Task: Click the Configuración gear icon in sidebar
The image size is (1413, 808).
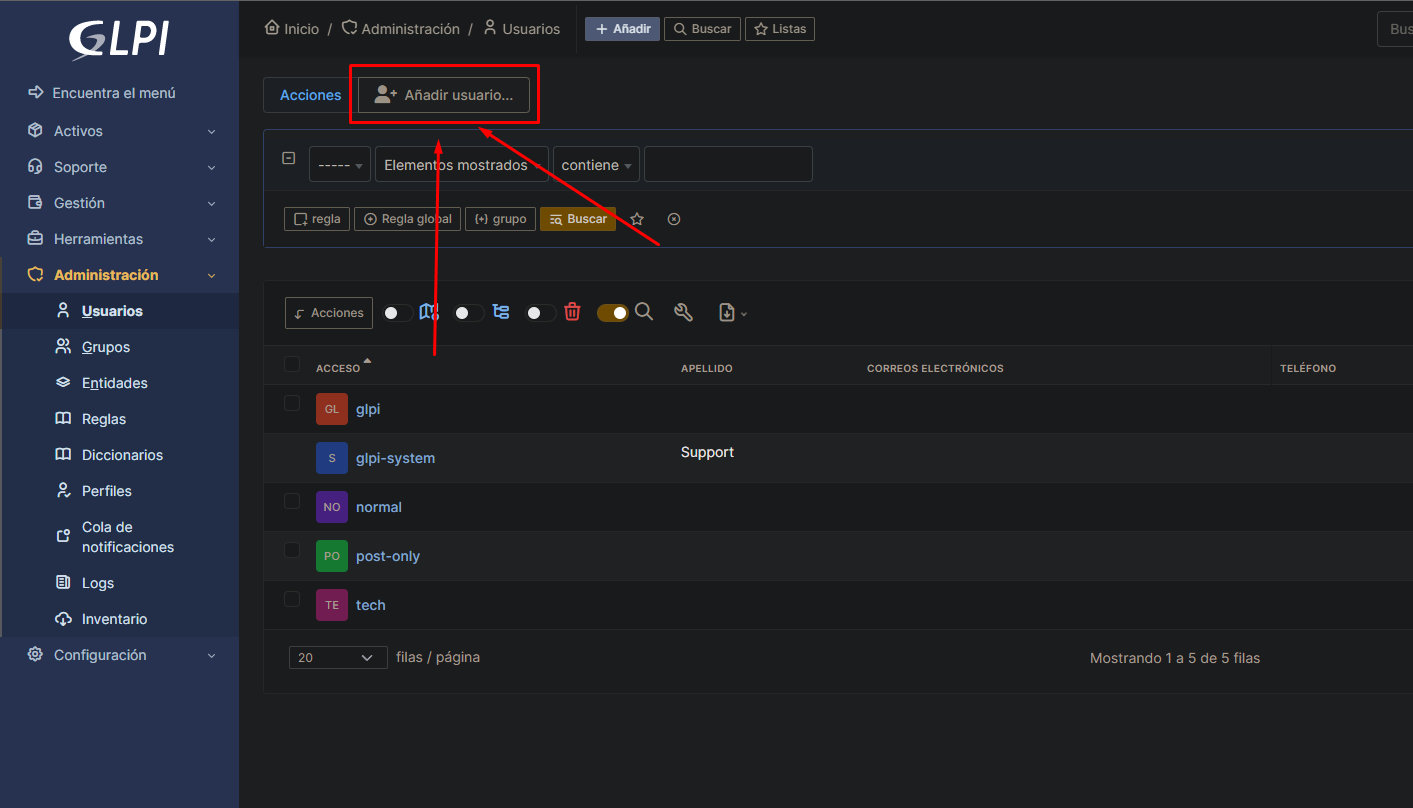Action: pyautogui.click(x=35, y=655)
